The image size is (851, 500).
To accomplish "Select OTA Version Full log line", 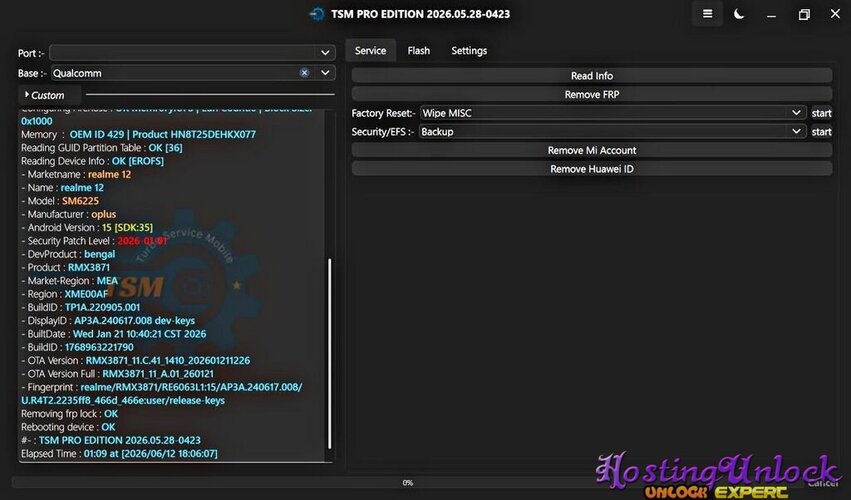I will click(x=117, y=374).
